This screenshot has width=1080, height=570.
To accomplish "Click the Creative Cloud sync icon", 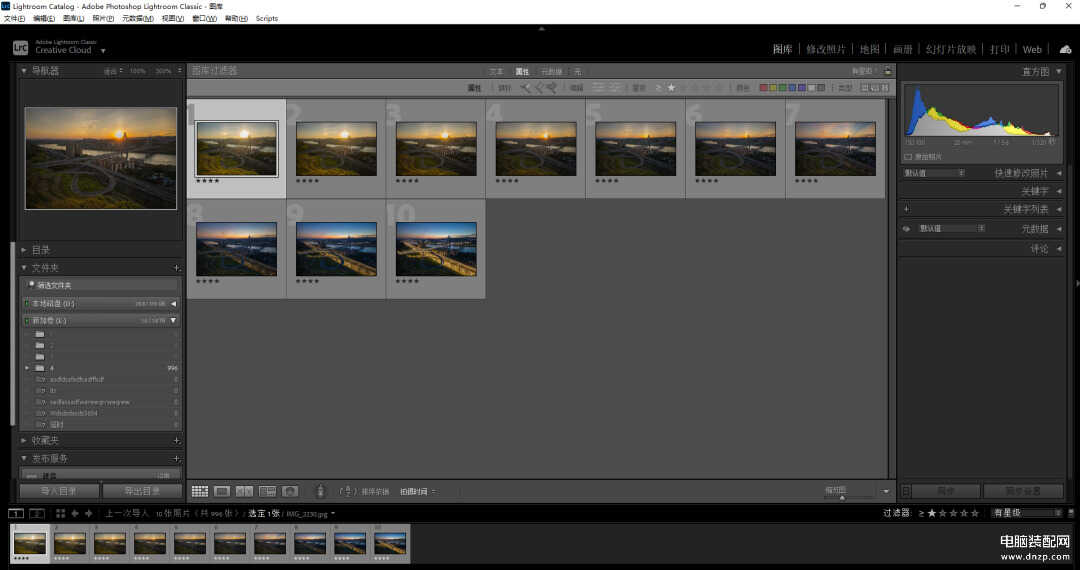I will [1065, 49].
